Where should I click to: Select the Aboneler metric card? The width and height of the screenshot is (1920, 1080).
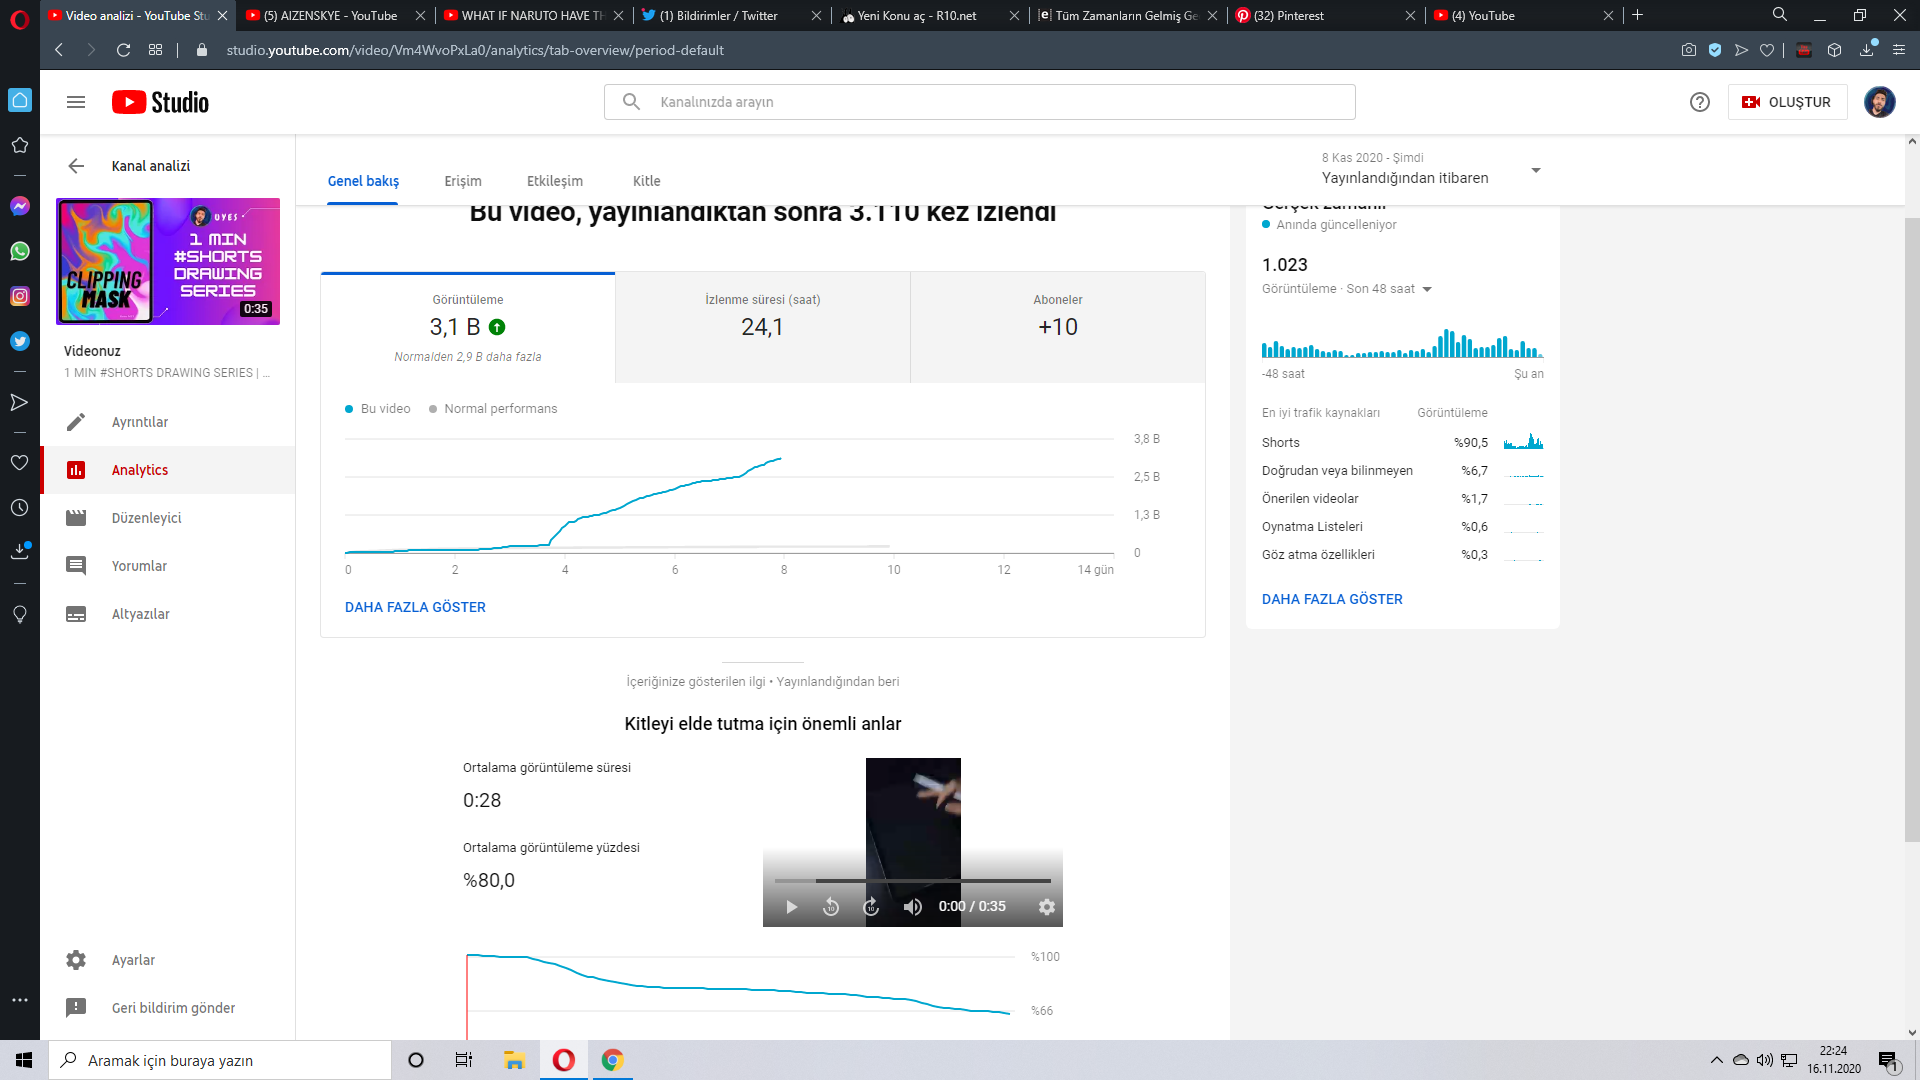1058,328
